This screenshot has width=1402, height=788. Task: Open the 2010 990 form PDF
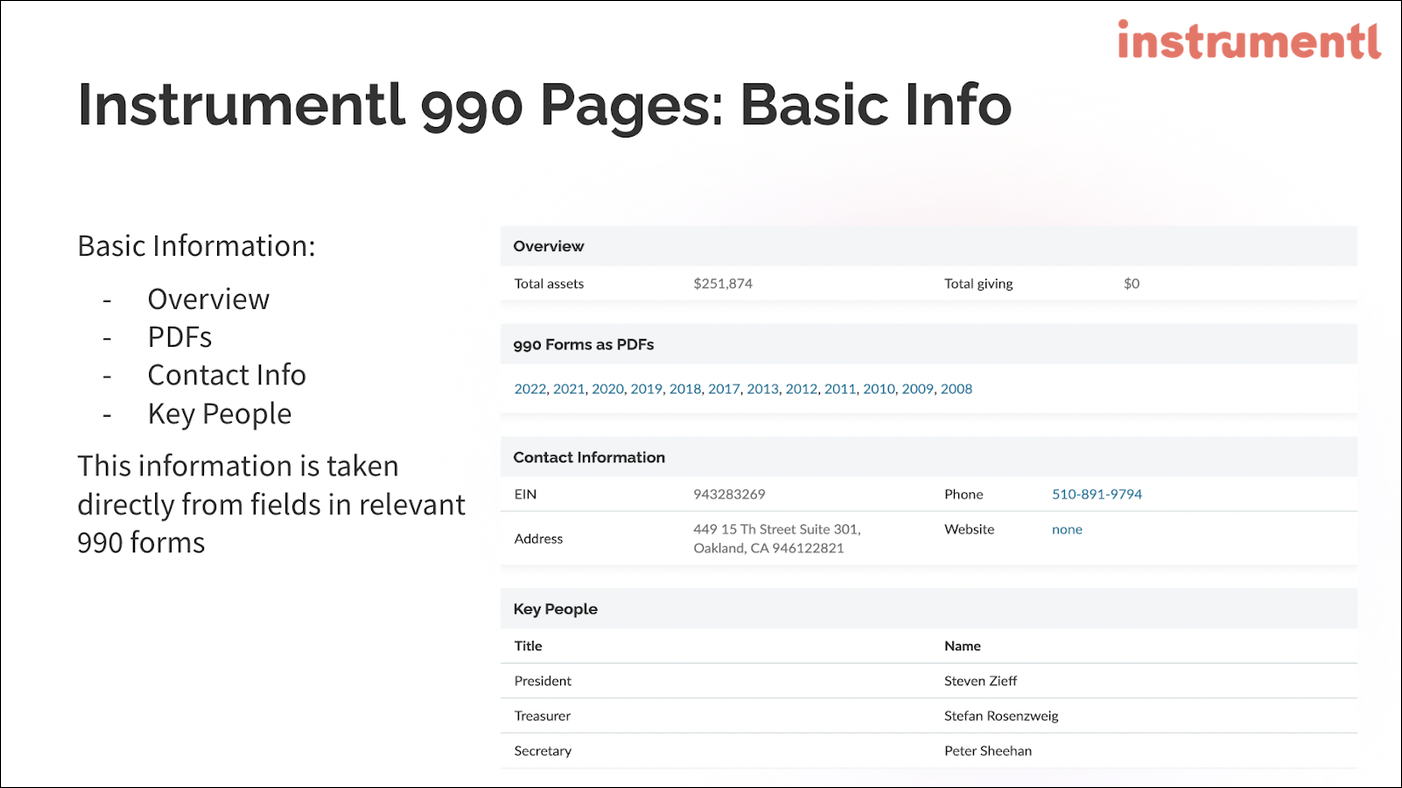(x=878, y=389)
